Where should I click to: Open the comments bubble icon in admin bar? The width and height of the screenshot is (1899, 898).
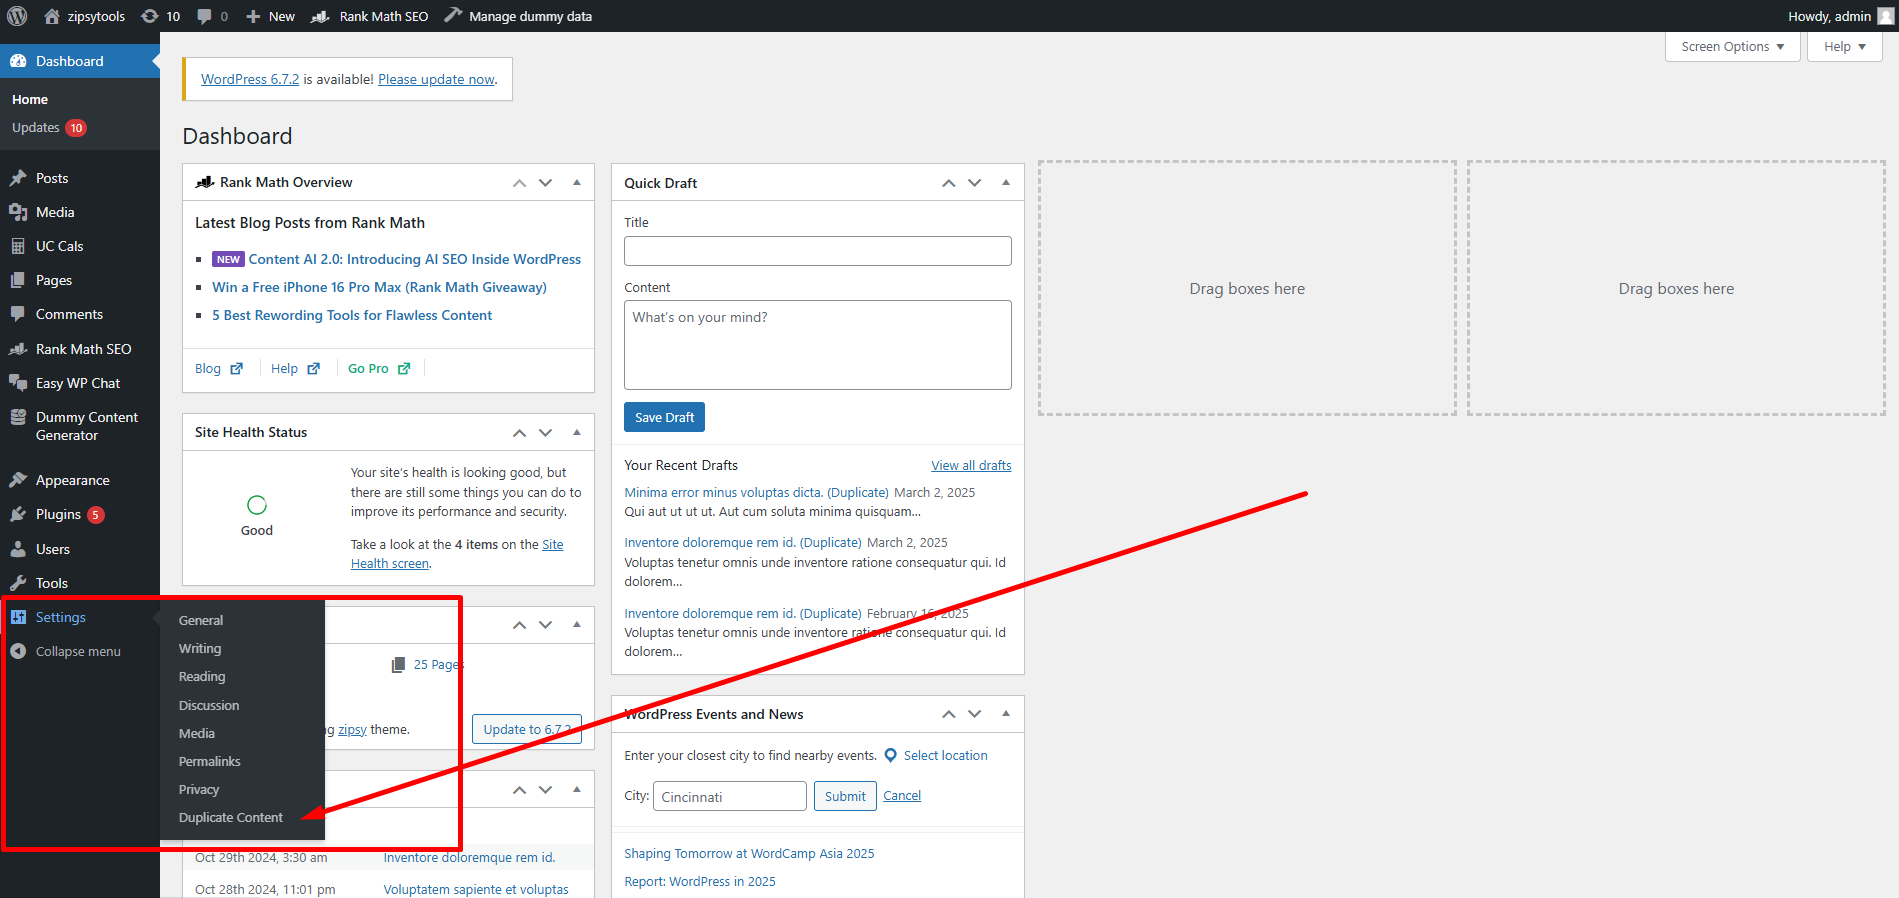212,16
